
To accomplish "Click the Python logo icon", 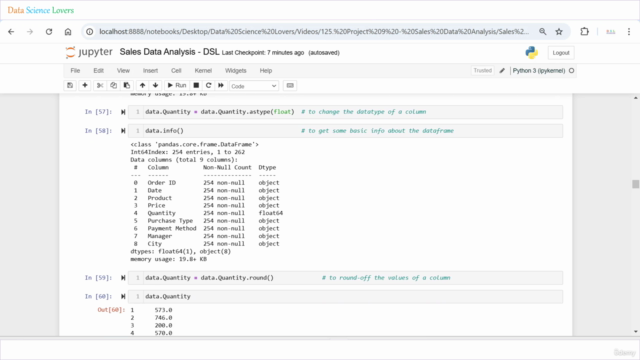I will click(x=531, y=52).
